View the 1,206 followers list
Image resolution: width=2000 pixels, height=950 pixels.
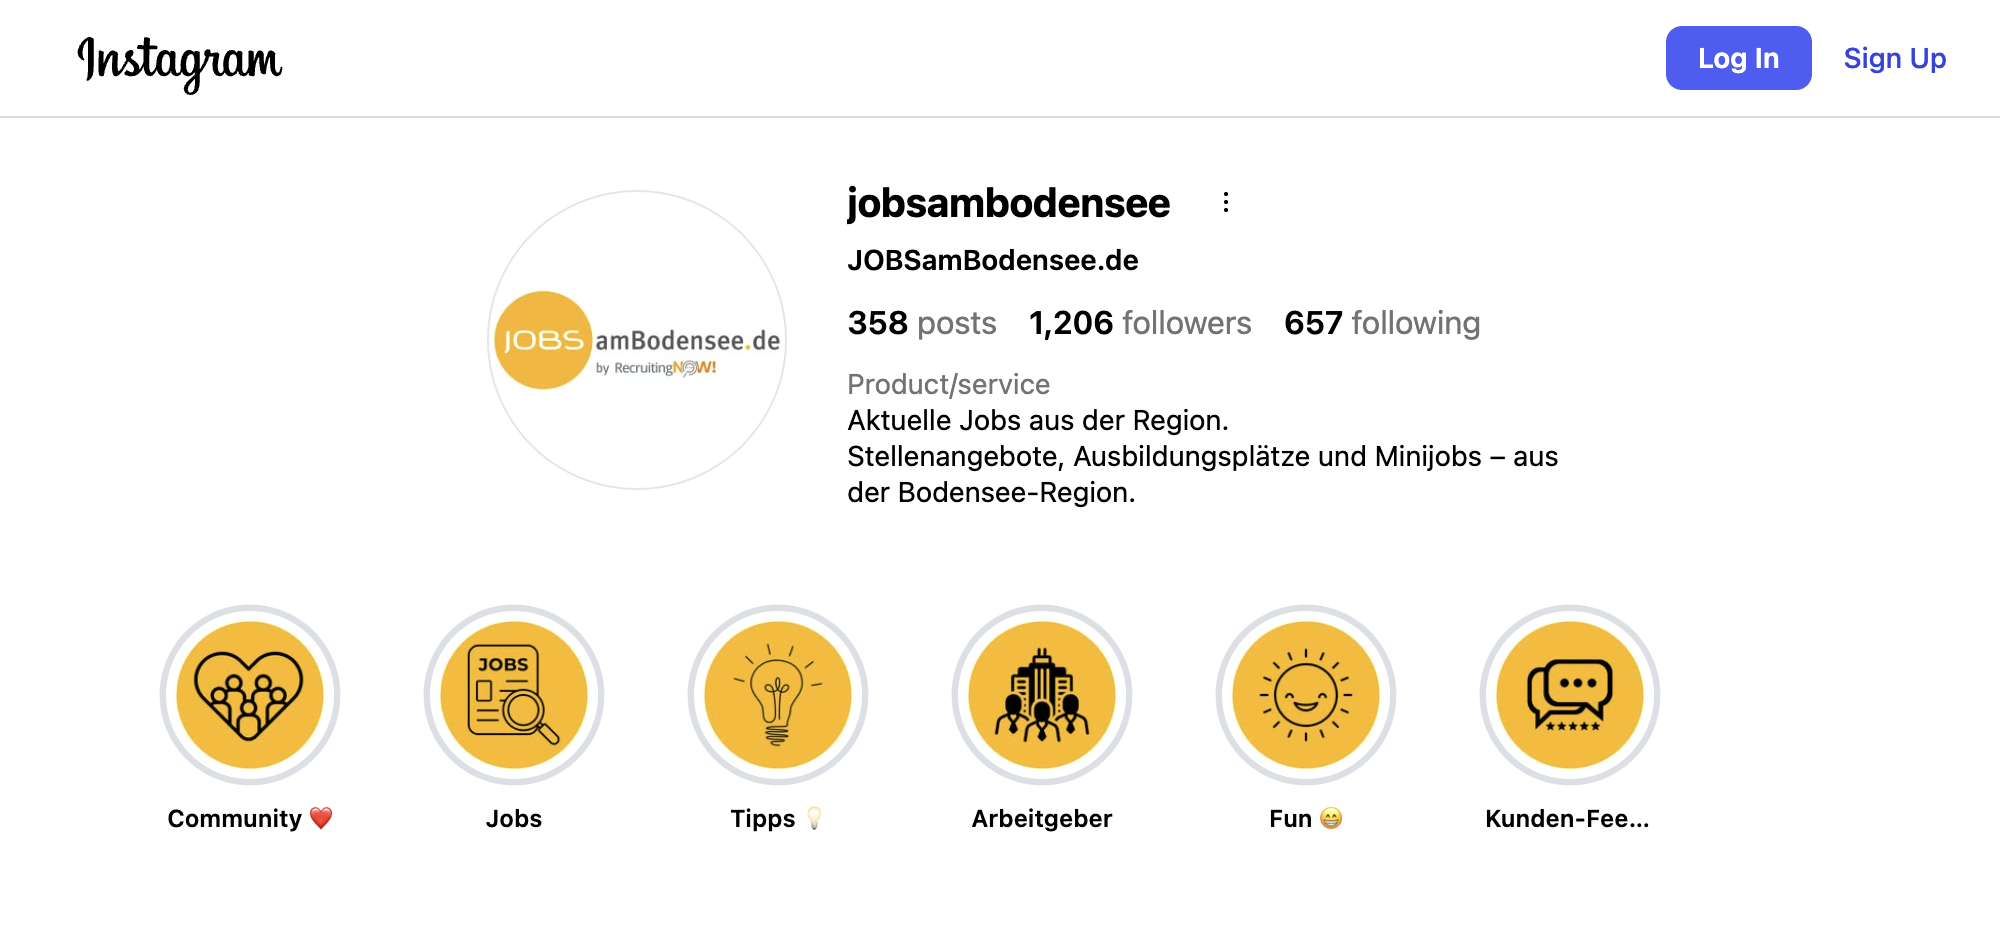1140,323
